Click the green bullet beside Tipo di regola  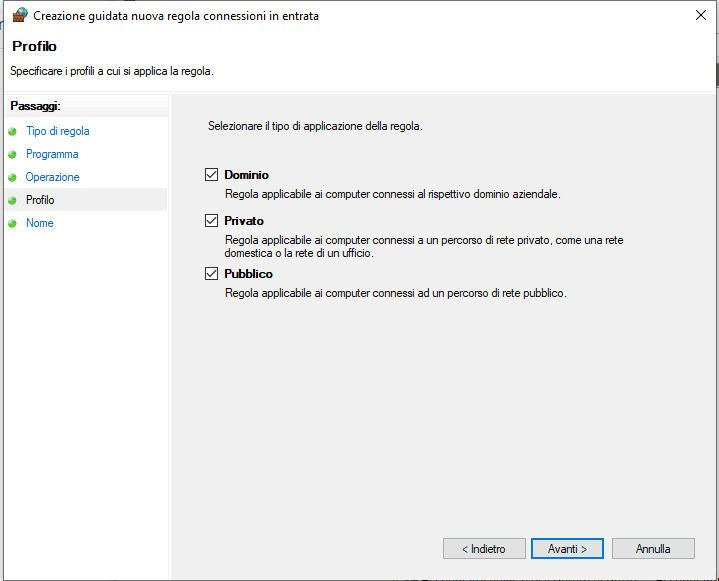(x=12, y=131)
